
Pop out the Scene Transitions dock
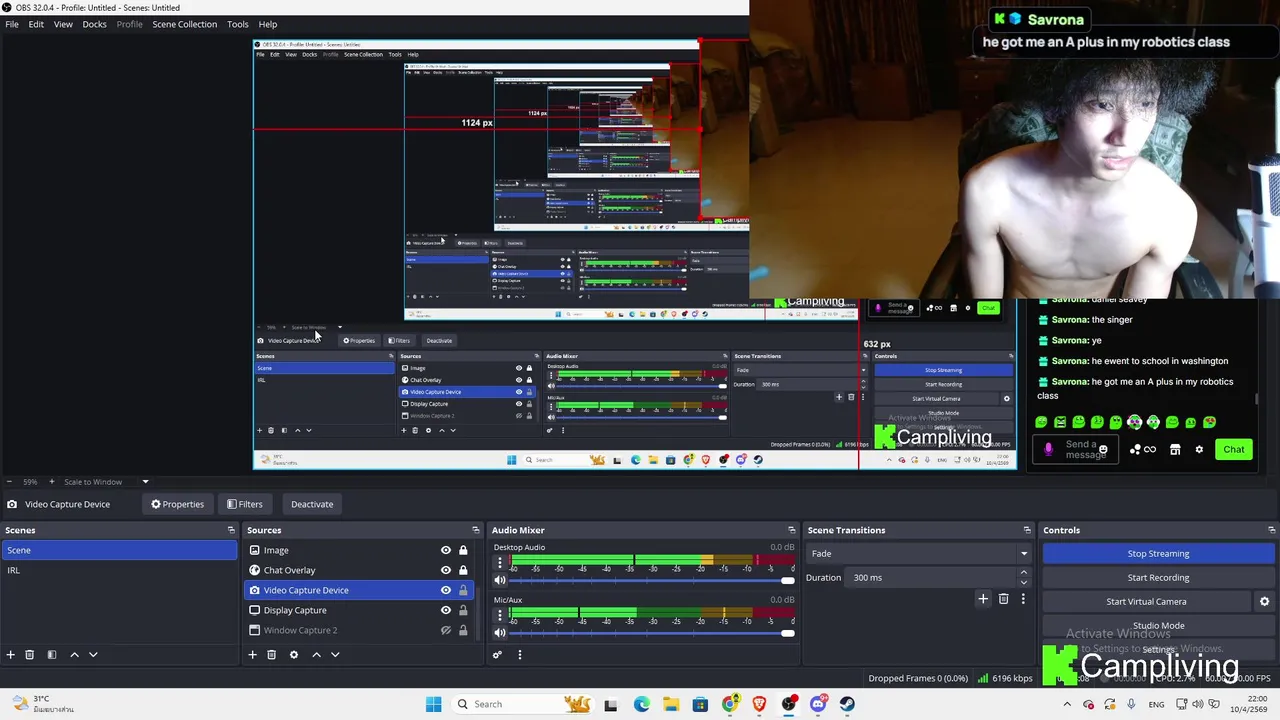1026,530
